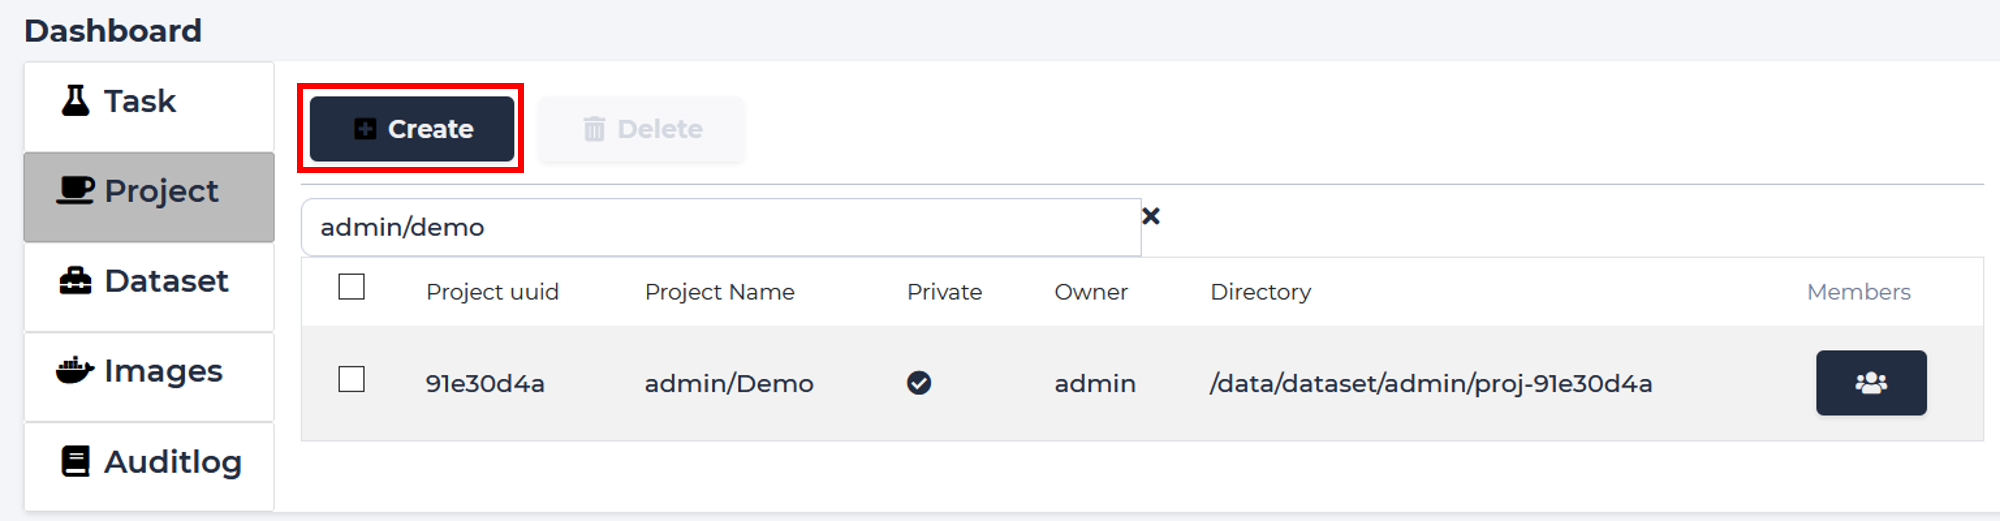
Task: Open members of admin/Demo project
Action: click(1871, 383)
